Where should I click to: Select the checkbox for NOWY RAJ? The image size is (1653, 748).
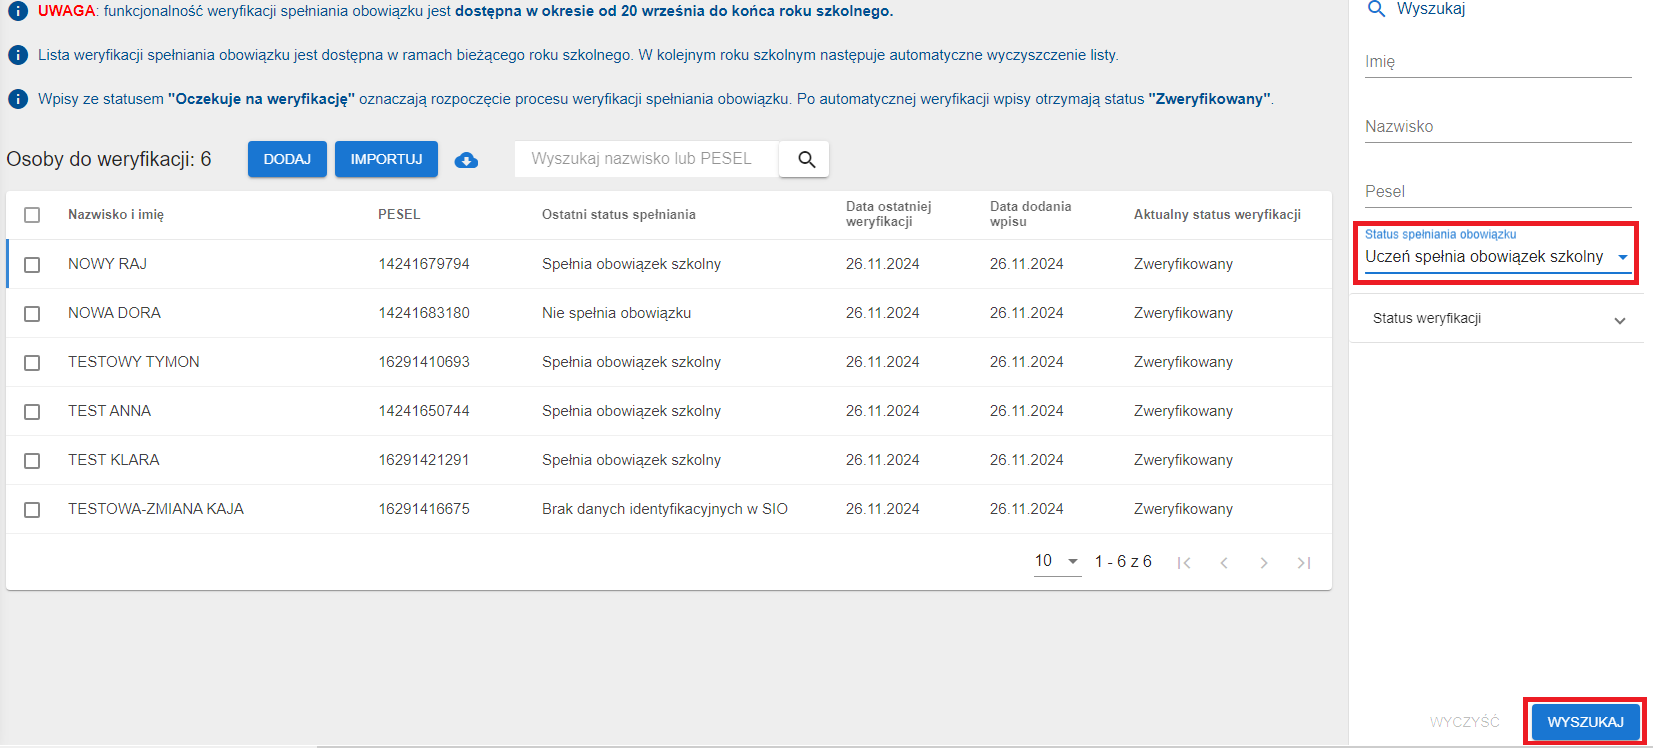(x=32, y=265)
